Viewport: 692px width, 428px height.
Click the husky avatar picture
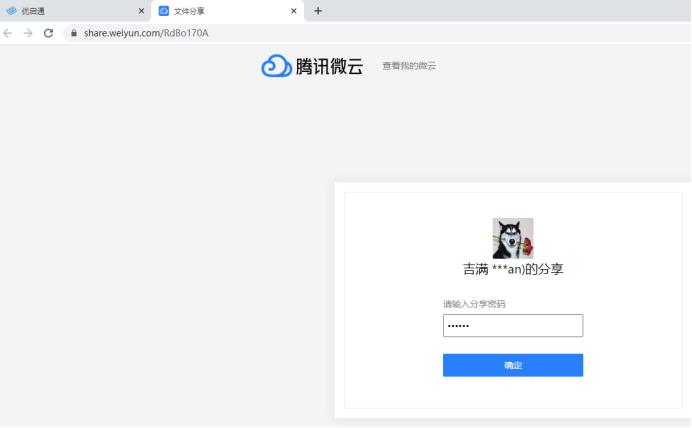(x=513, y=238)
